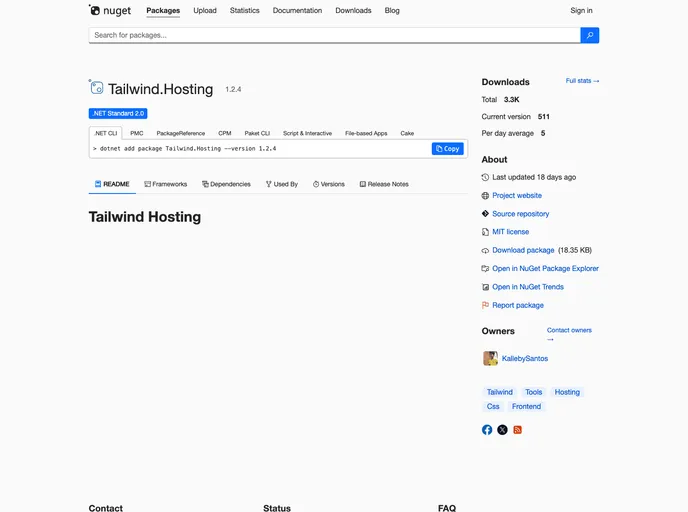Switch to the Versions tab

(329, 184)
